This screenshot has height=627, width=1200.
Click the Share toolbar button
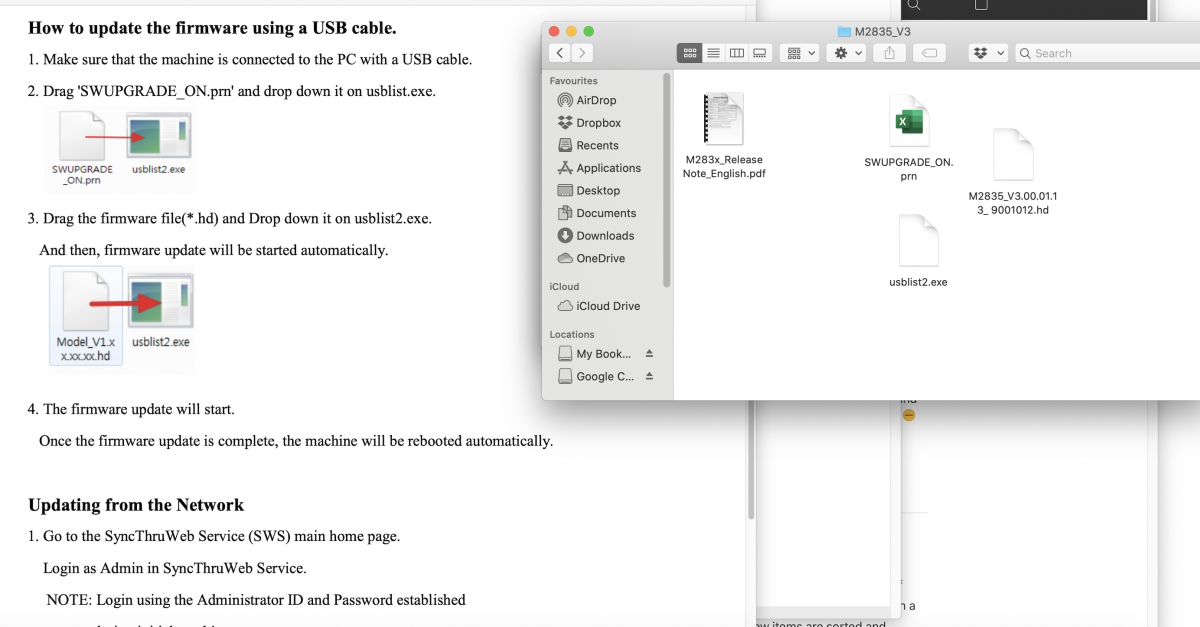(891, 53)
